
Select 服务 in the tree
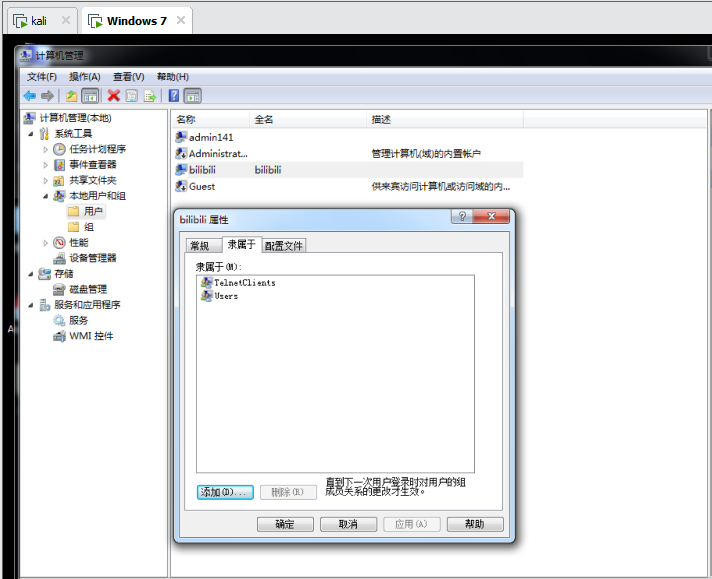78,321
